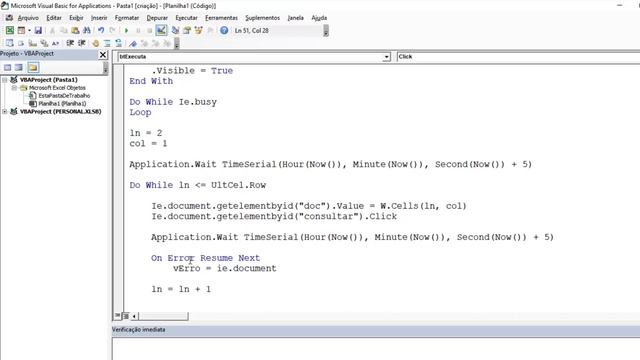Open the Properties Window icon
The image size is (640, 360).
click(187, 30)
